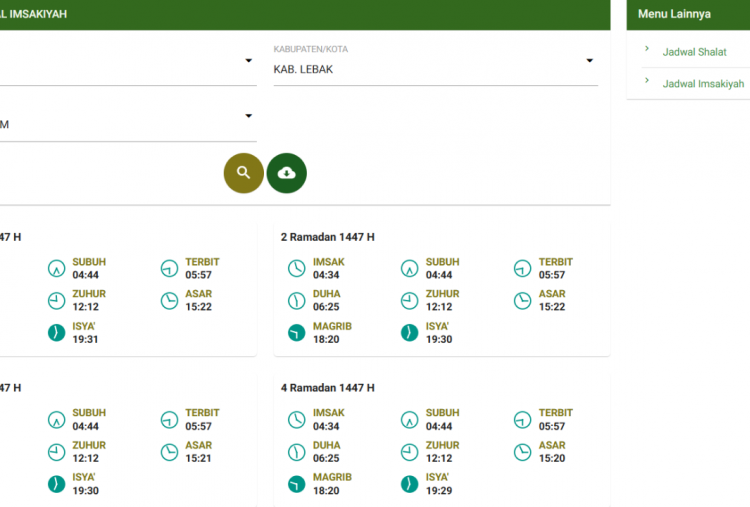Click the Asar clock icon for 4 Ramadan
Viewport: 750px width, 507px height.
point(522,451)
